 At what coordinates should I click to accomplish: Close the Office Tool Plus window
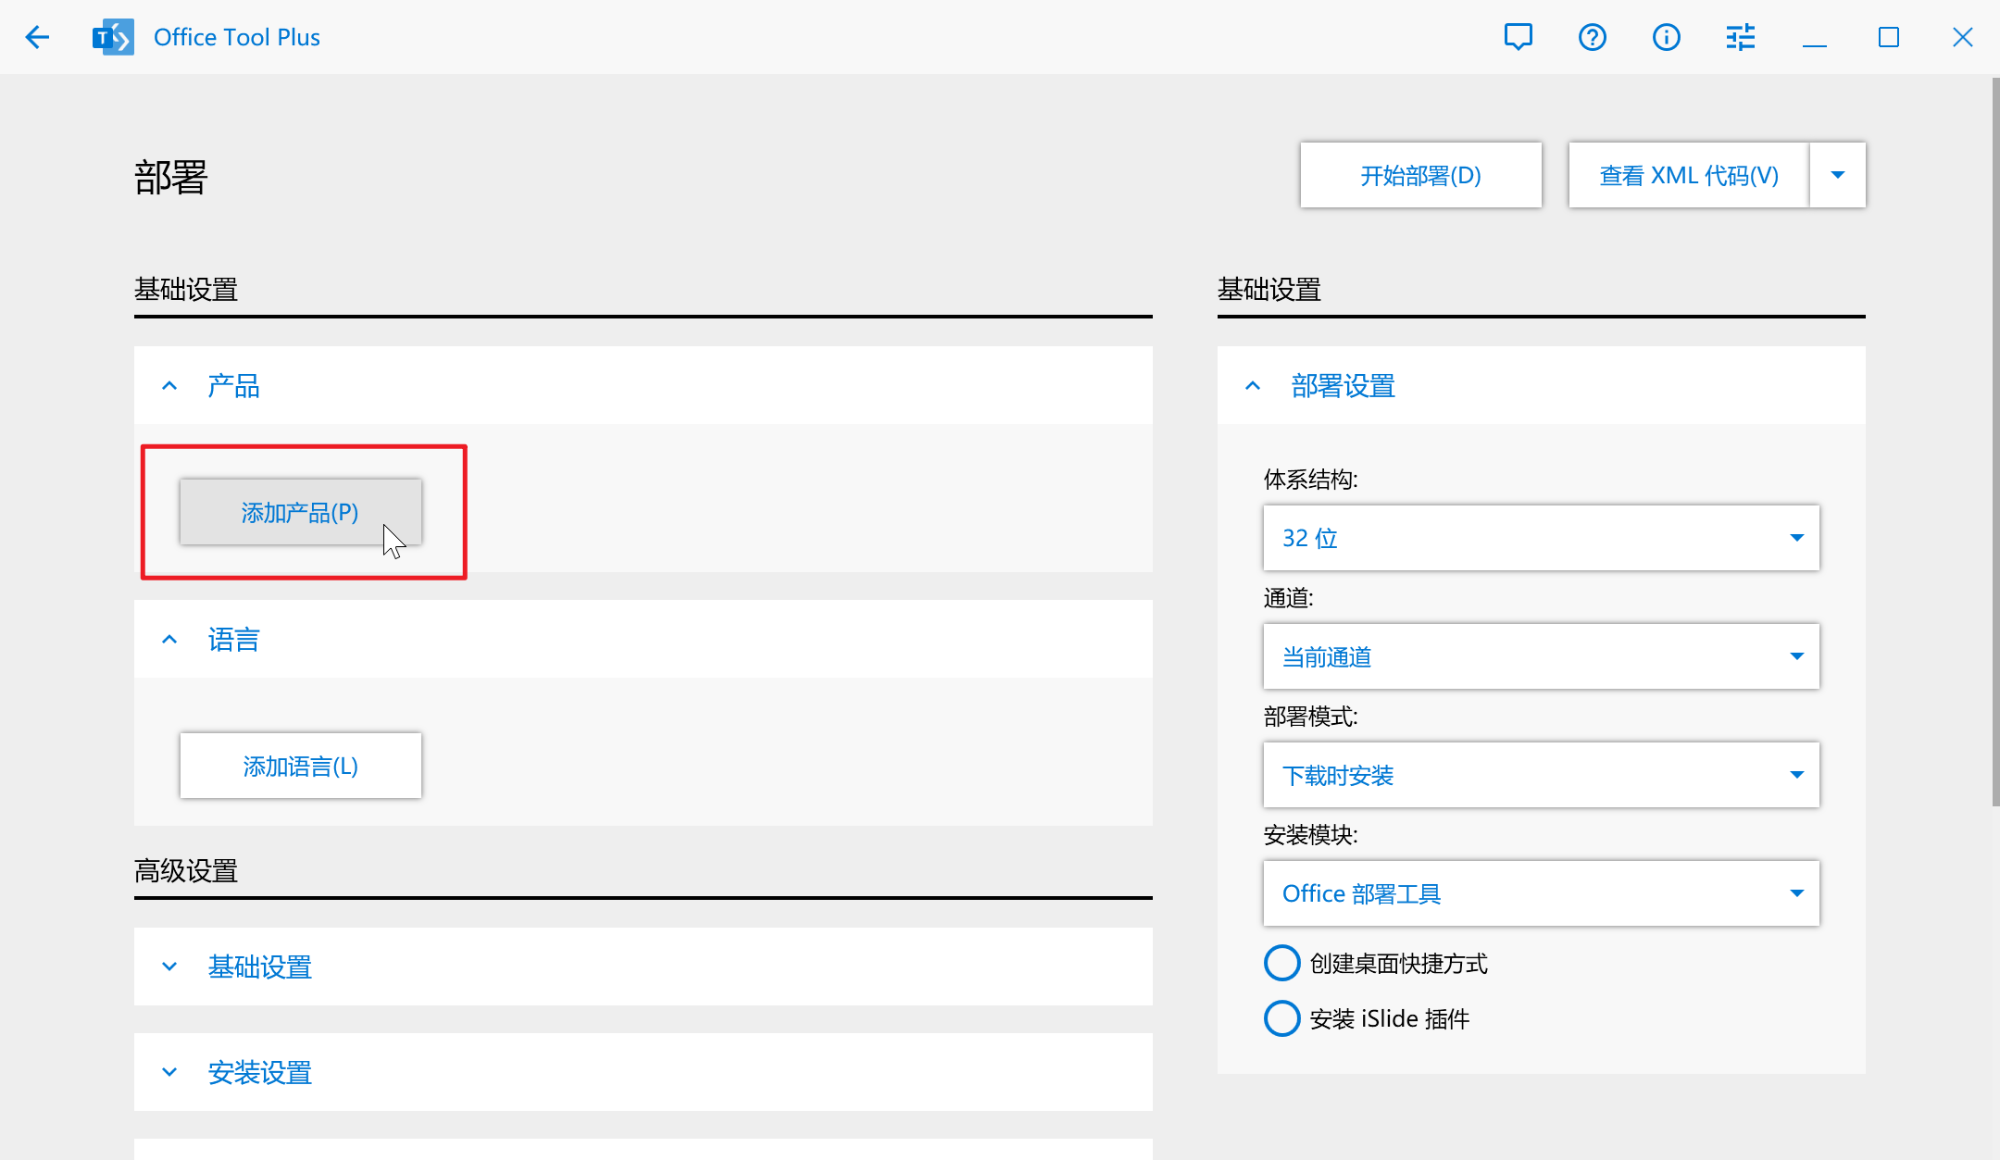(x=1962, y=37)
